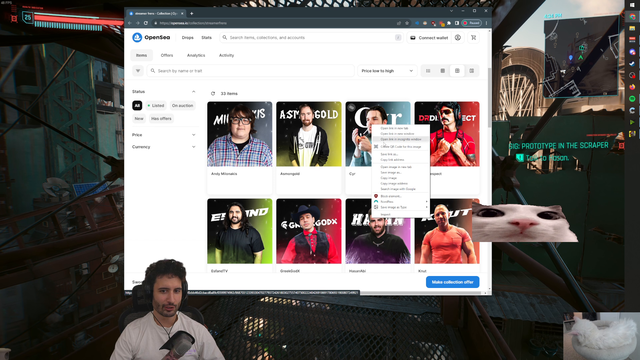Open the Chrome extensions puzzle icon

(x=449, y=23)
